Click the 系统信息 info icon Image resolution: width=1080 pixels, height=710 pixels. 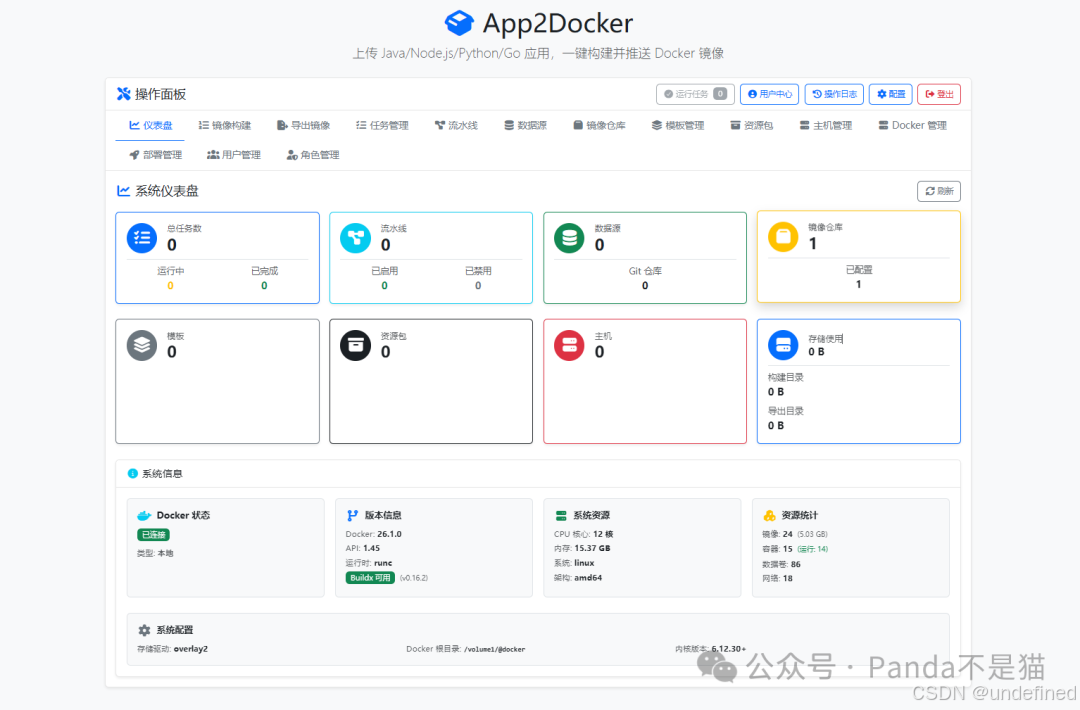(x=132, y=474)
